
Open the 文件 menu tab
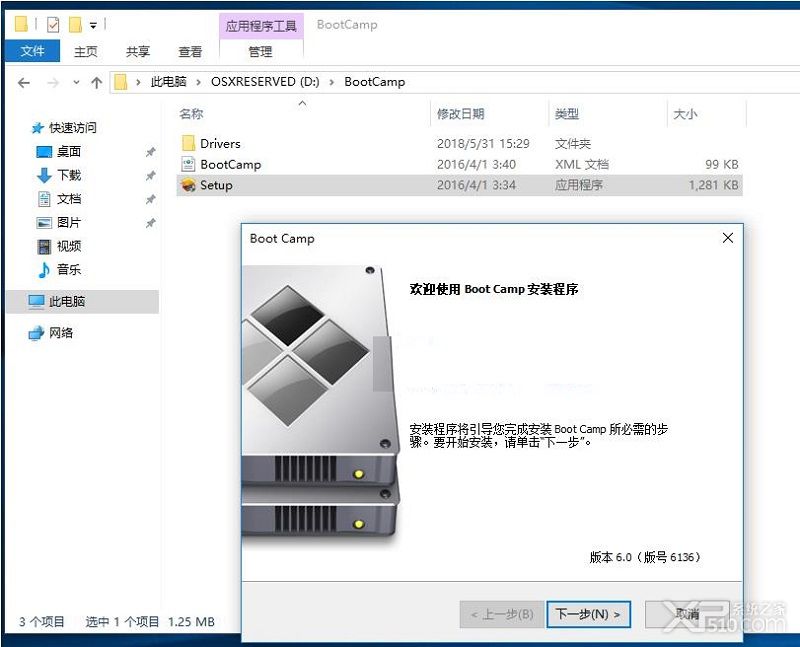32,51
